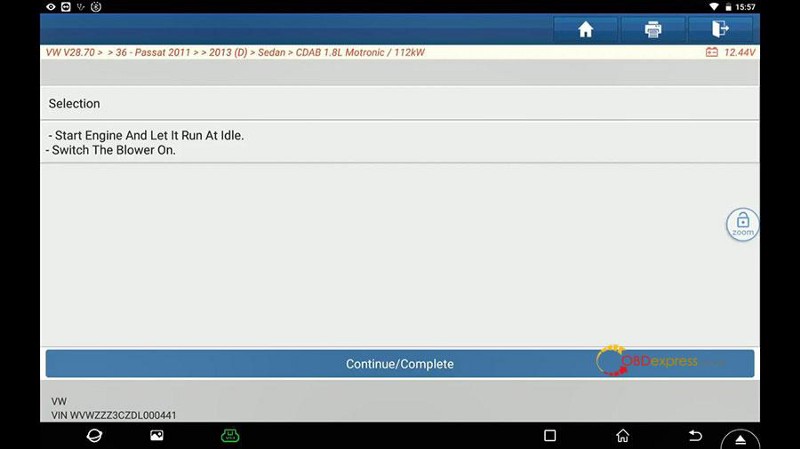Click the 'Selection' heading

click(74, 104)
